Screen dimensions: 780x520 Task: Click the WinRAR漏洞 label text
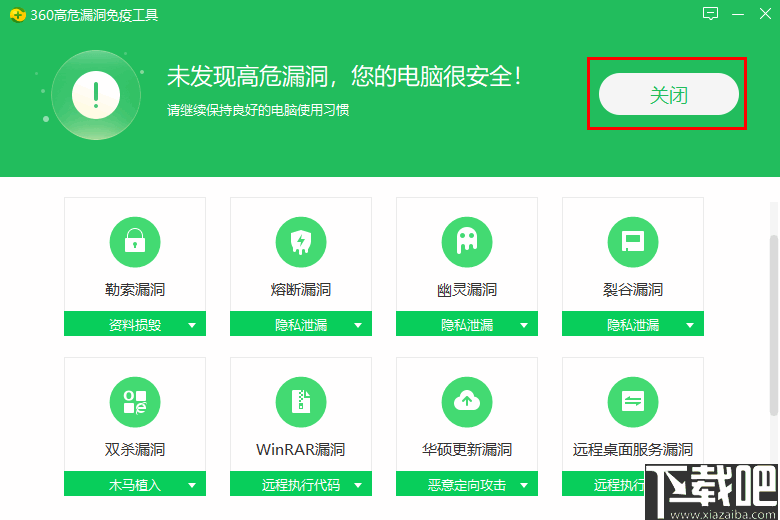301,450
